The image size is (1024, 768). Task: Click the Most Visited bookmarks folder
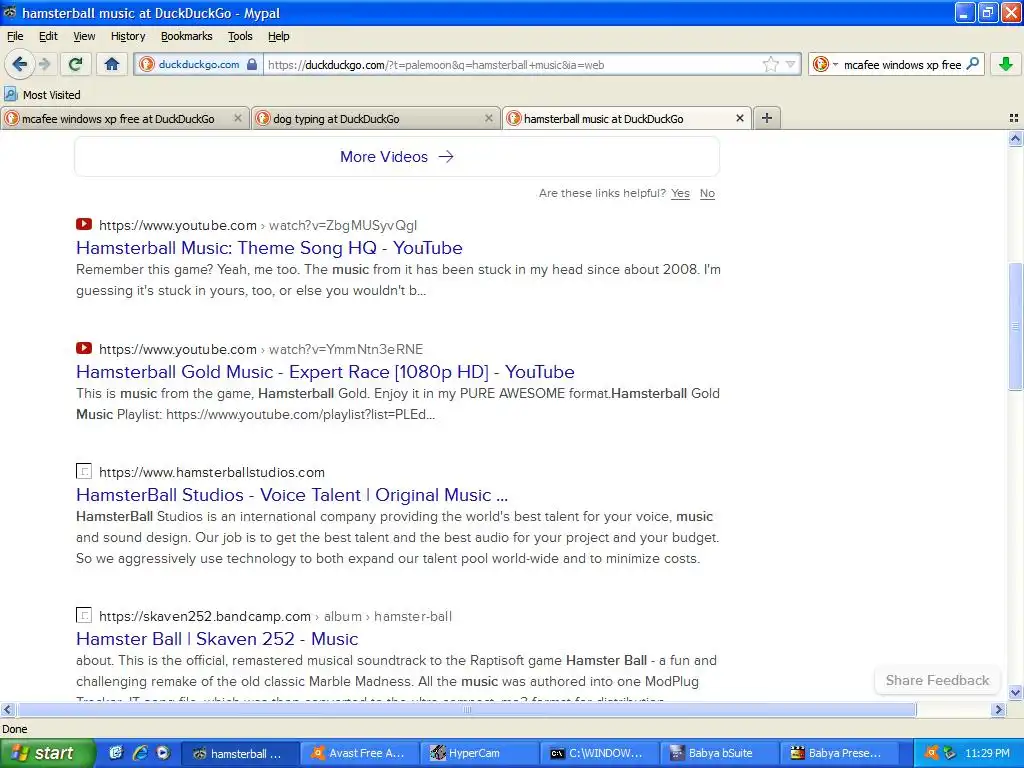pyautogui.click(x=42, y=95)
